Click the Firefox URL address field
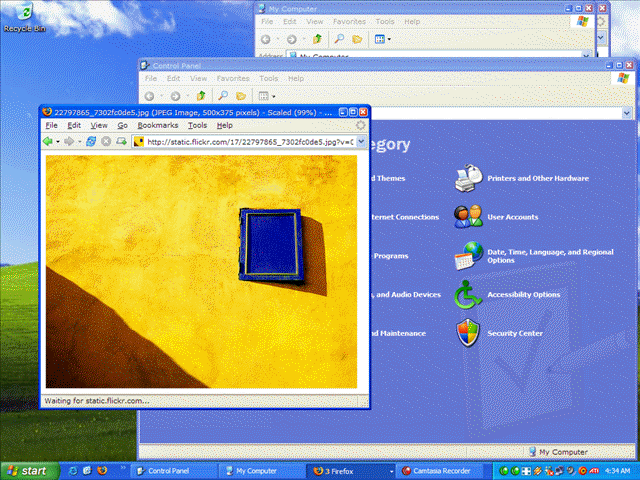 [250, 142]
